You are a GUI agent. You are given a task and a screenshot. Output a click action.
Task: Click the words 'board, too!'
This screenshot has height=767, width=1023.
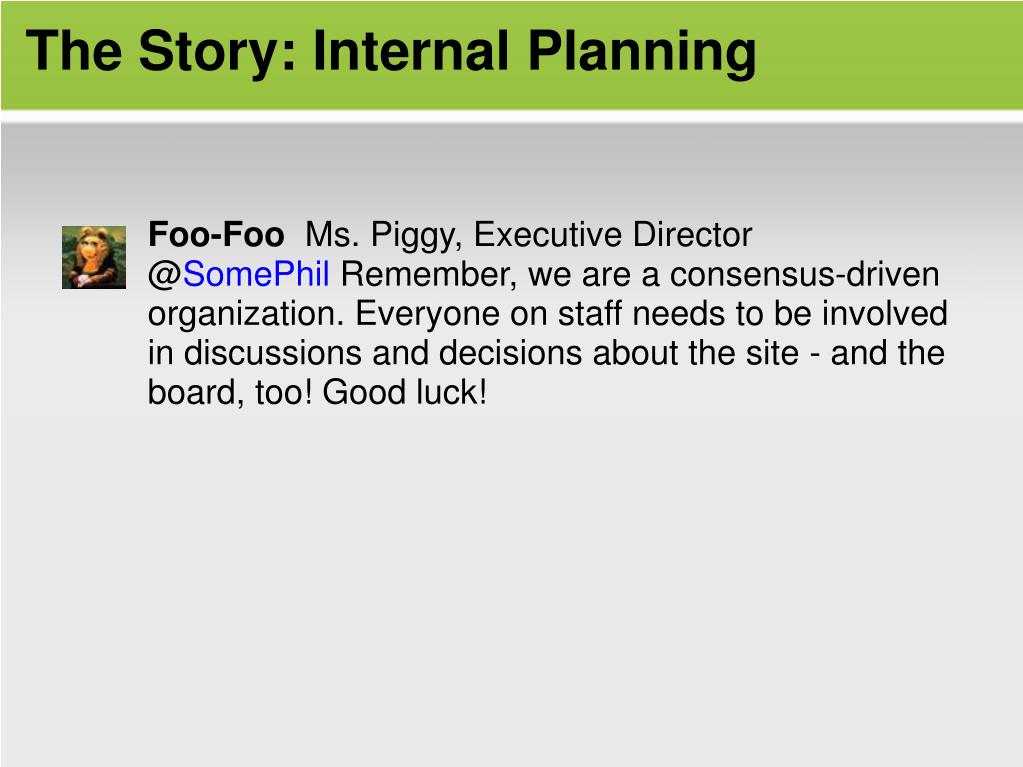point(230,393)
